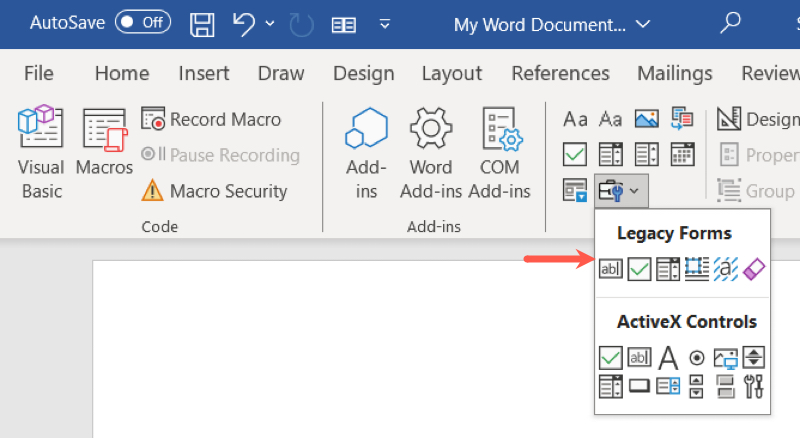The image size is (800, 438).
Task: Click the Redo icon in title bar
Action: (302, 25)
